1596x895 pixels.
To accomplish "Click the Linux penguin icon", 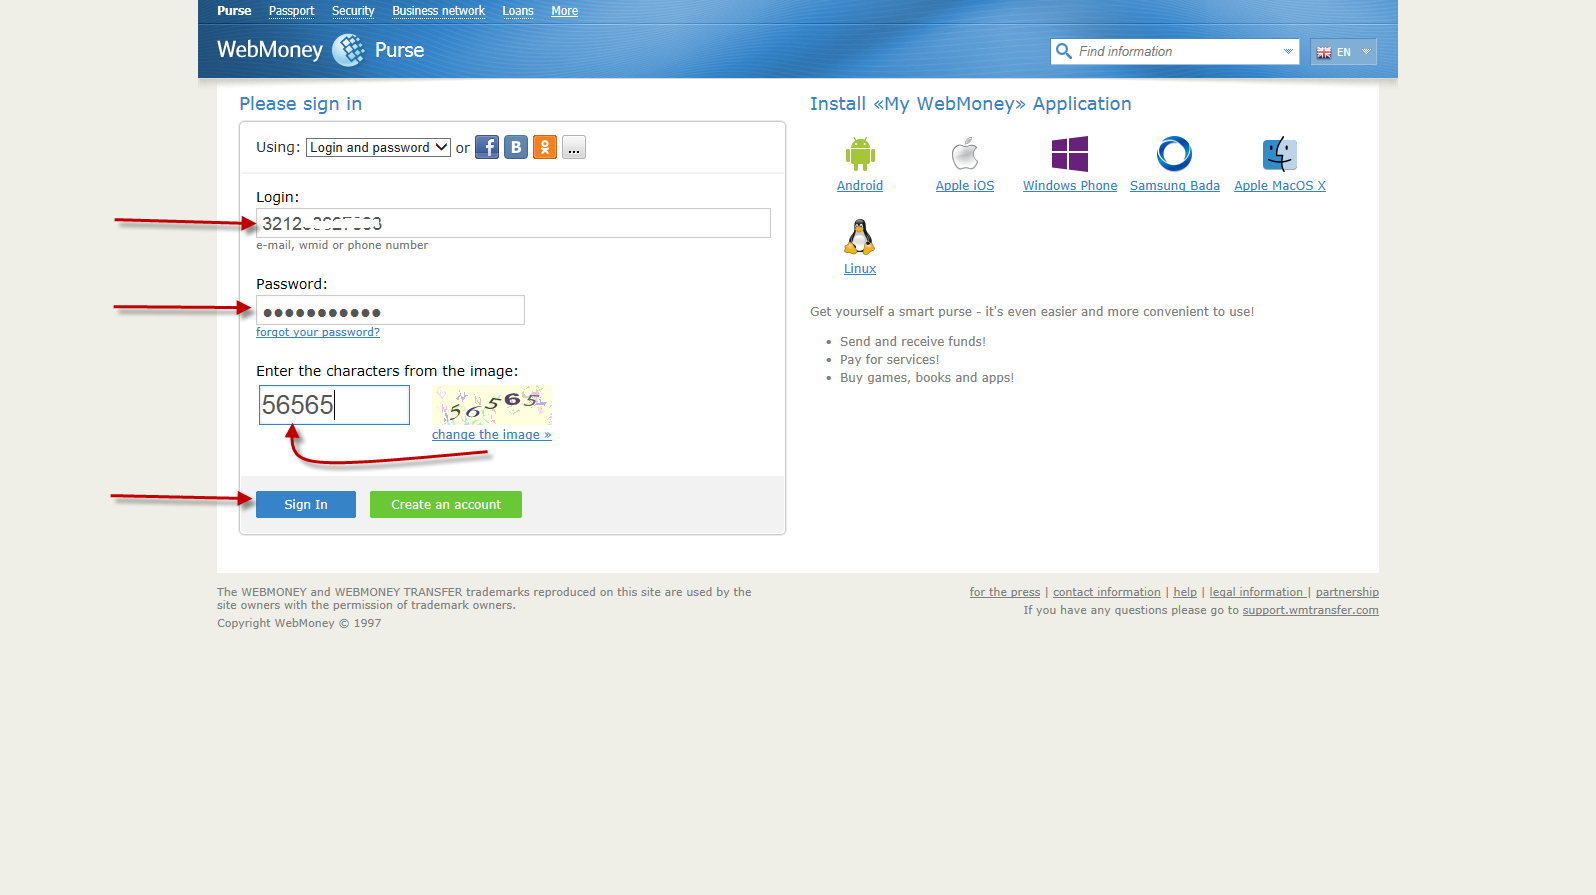I will (860, 237).
